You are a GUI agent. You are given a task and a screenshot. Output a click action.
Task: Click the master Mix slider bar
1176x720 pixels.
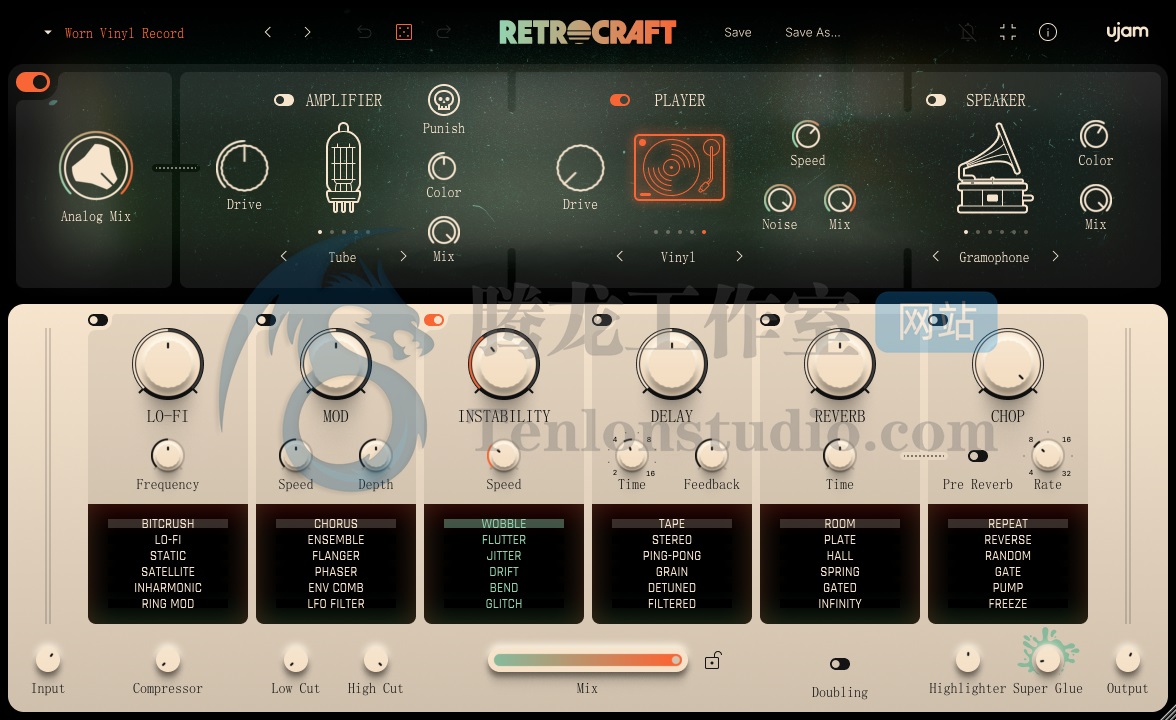click(x=587, y=660)
